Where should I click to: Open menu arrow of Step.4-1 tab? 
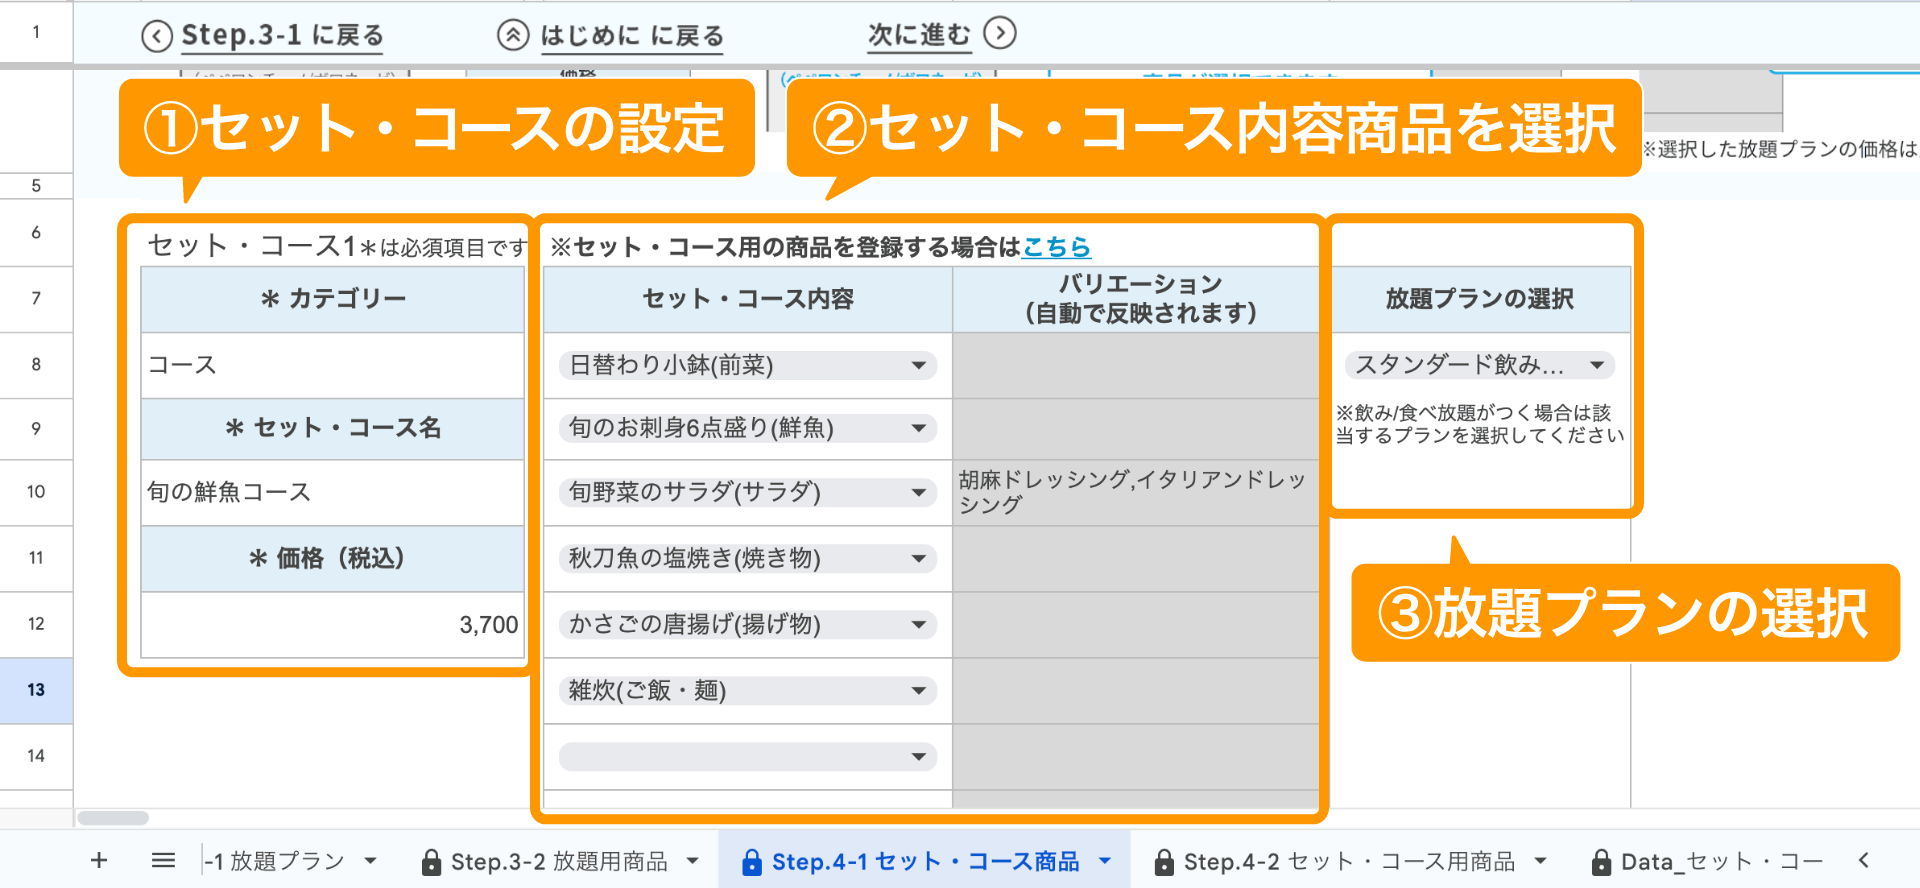click(1105, 861)
